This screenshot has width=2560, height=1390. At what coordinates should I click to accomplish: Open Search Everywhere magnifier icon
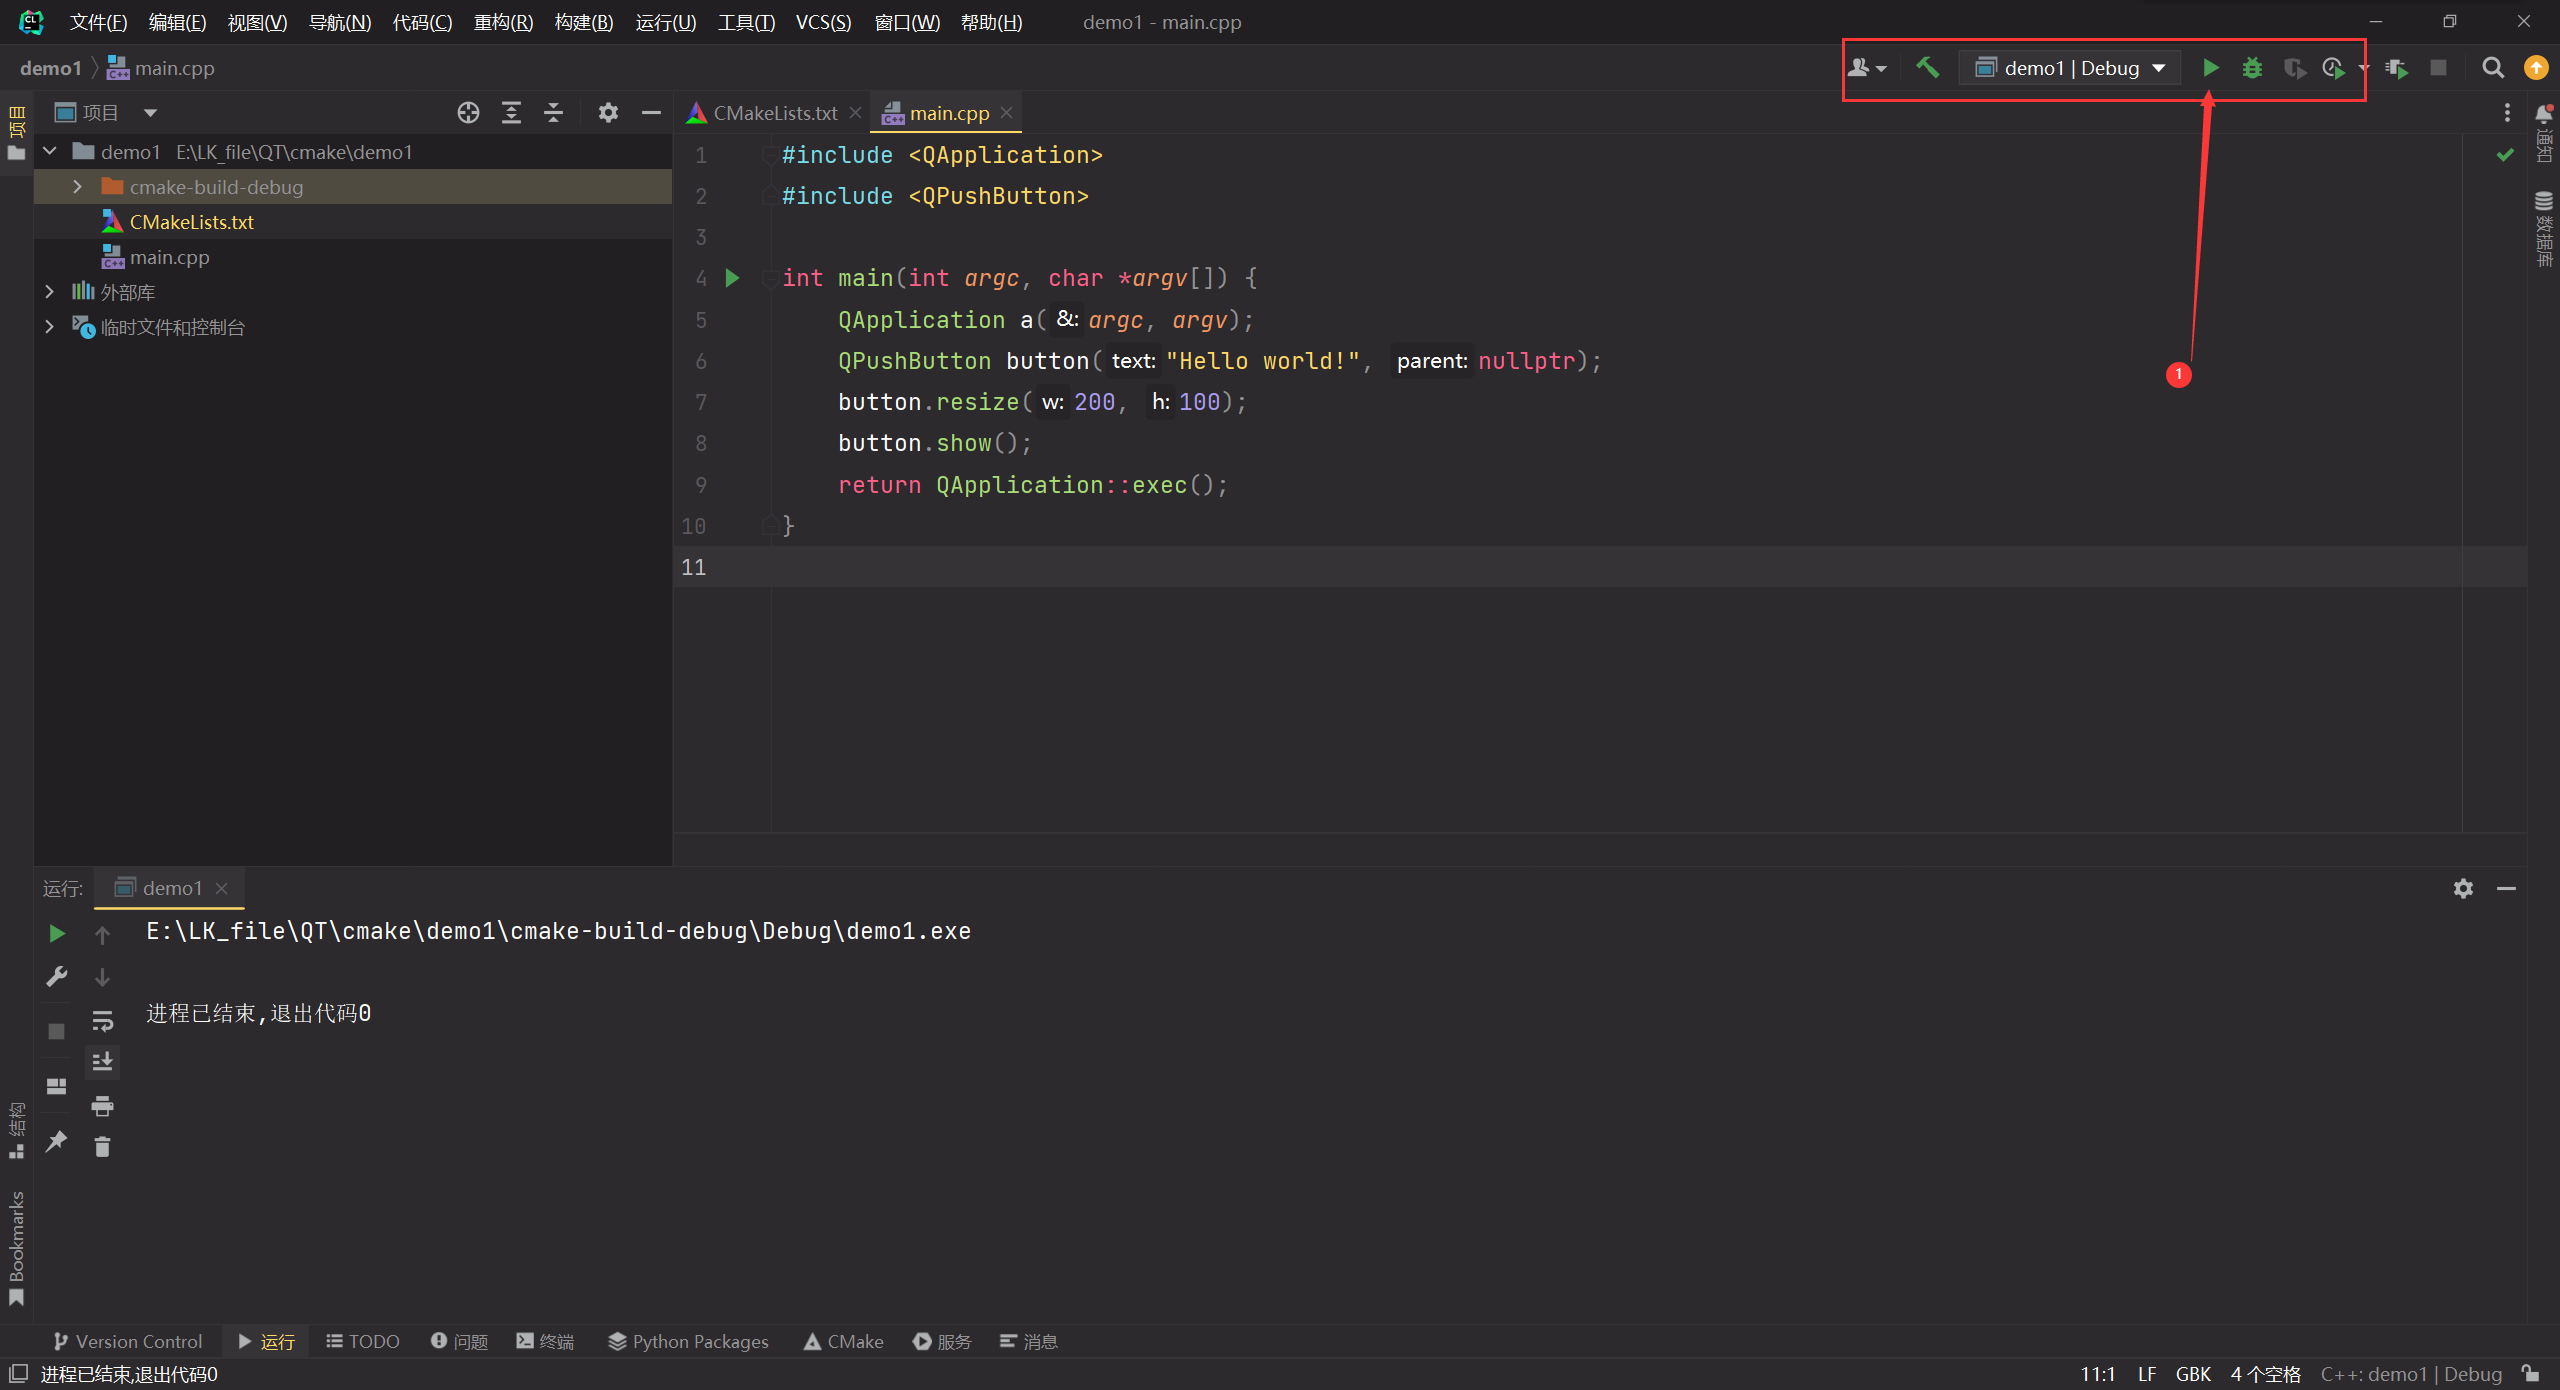pyautogui.click(x=2493, y=68)
